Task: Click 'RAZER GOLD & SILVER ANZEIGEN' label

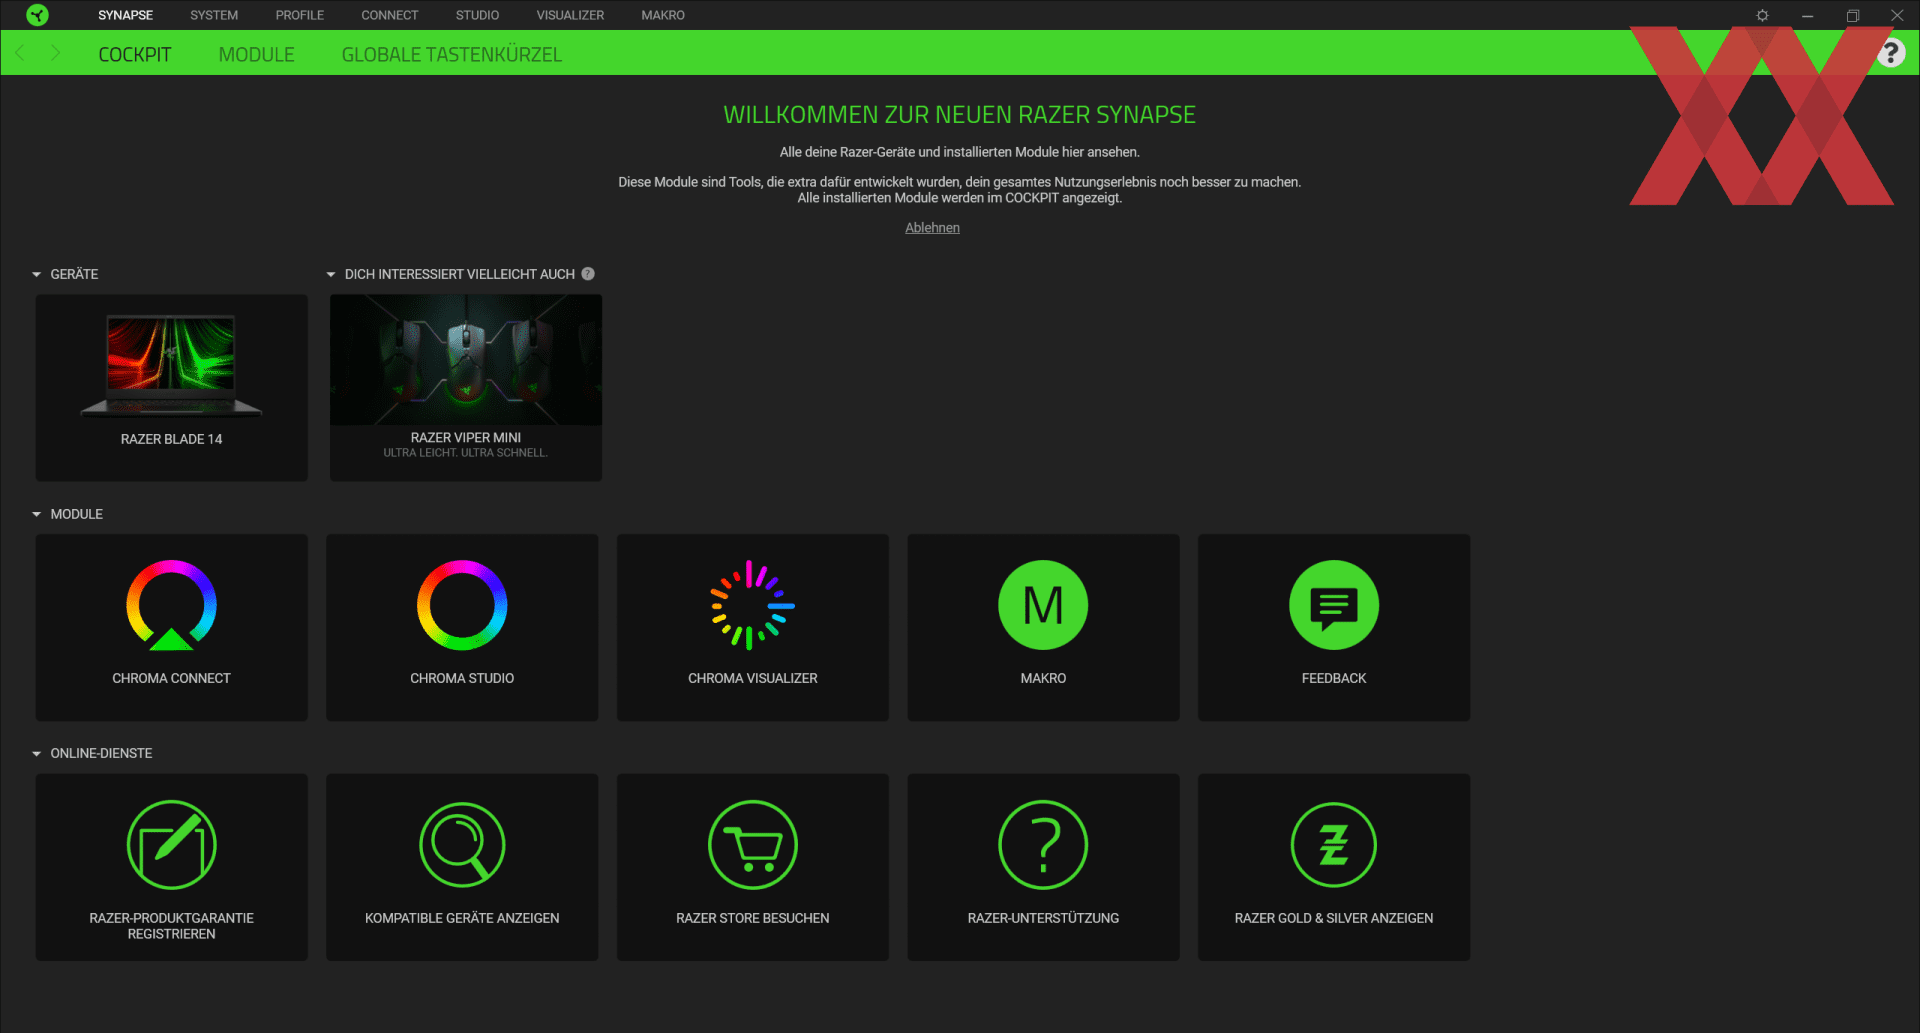Action: coord(1334,918)
